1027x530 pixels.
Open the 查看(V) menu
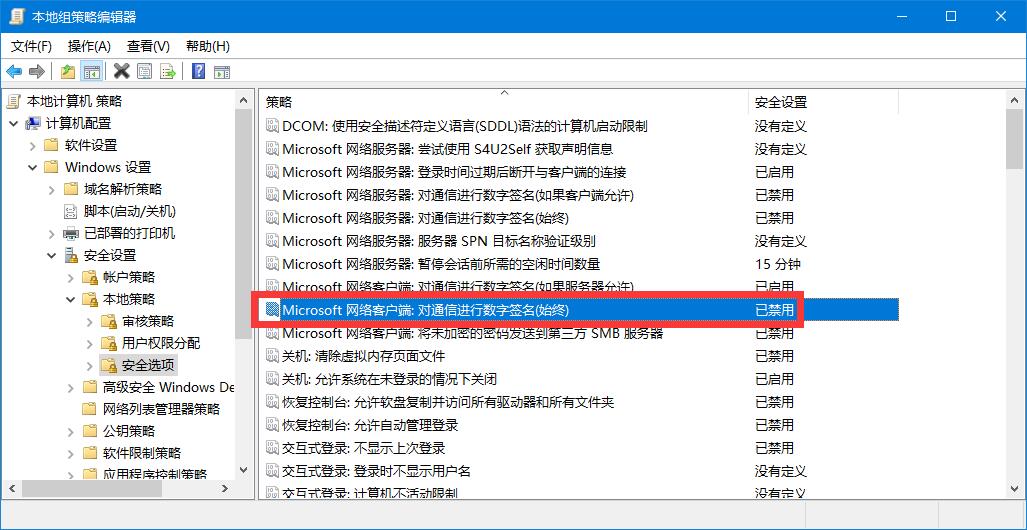(149, 47)
